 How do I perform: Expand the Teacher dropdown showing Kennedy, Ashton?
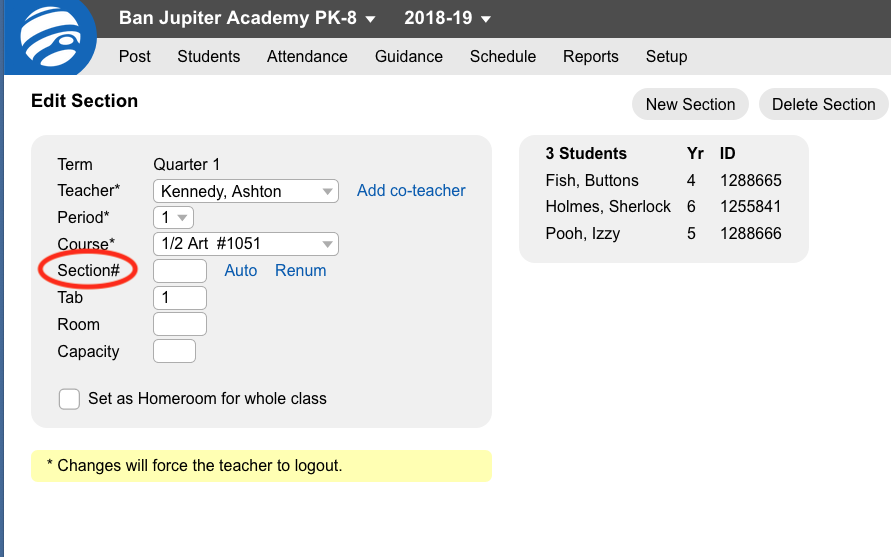246,191
